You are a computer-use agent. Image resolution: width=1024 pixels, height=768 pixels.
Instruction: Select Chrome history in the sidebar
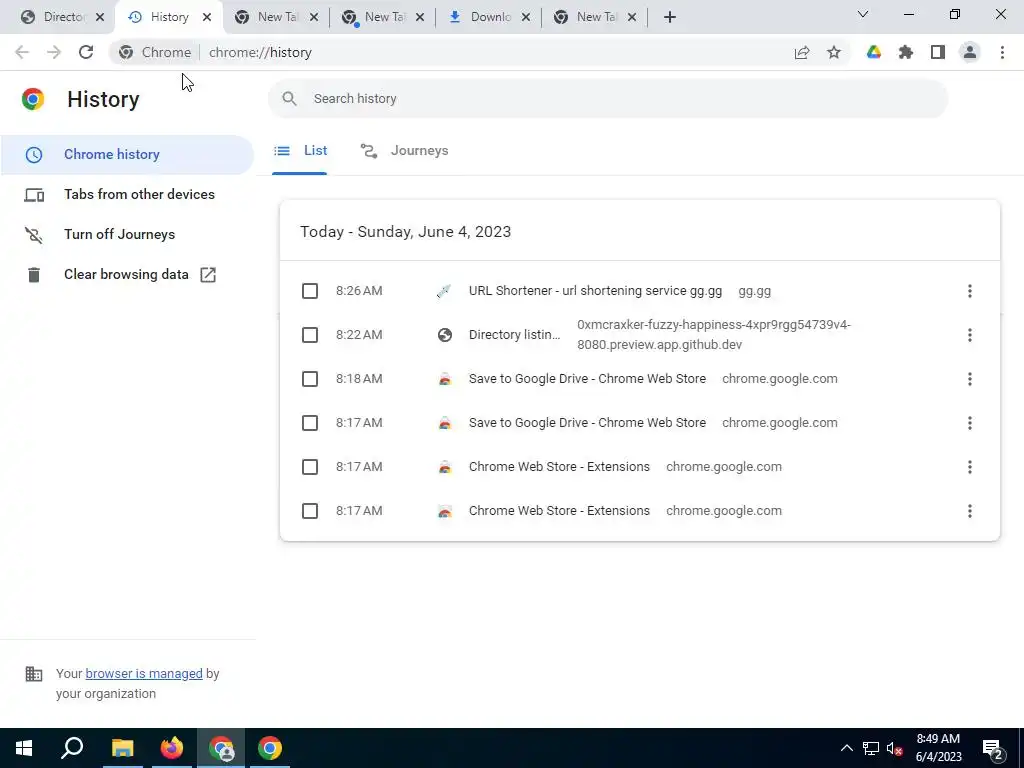tap(127, 155)
